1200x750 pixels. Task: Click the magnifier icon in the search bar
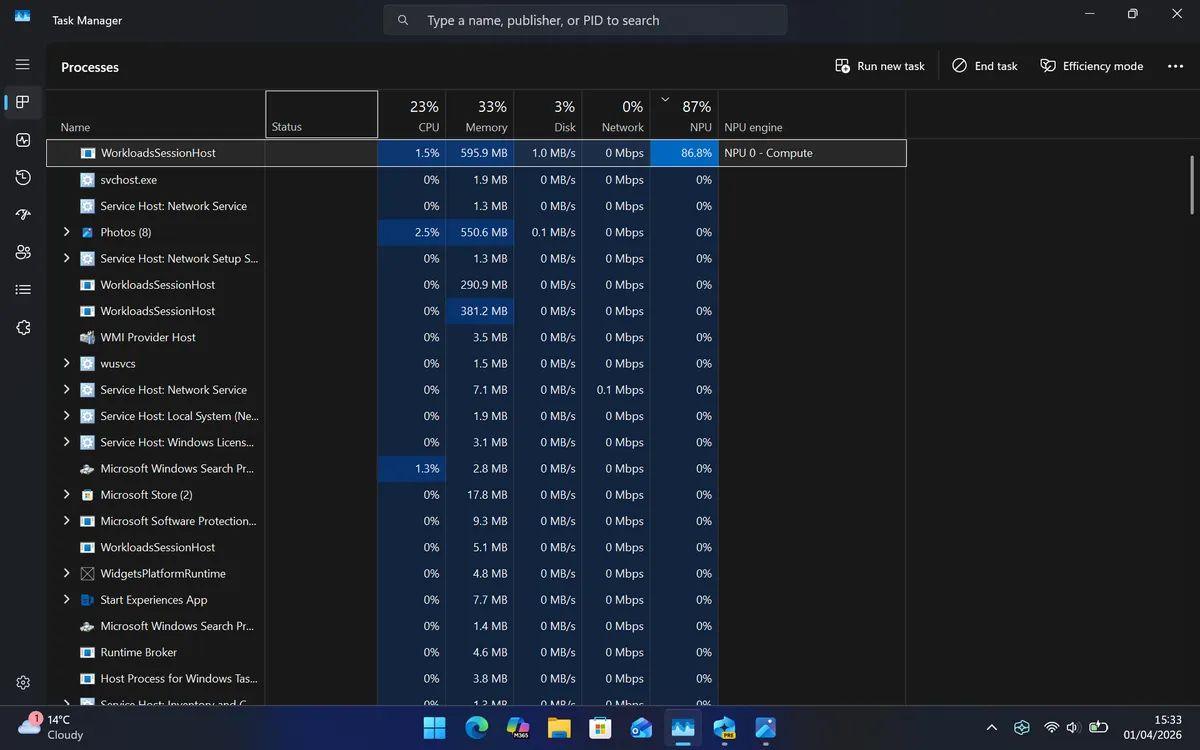point(403,19)
